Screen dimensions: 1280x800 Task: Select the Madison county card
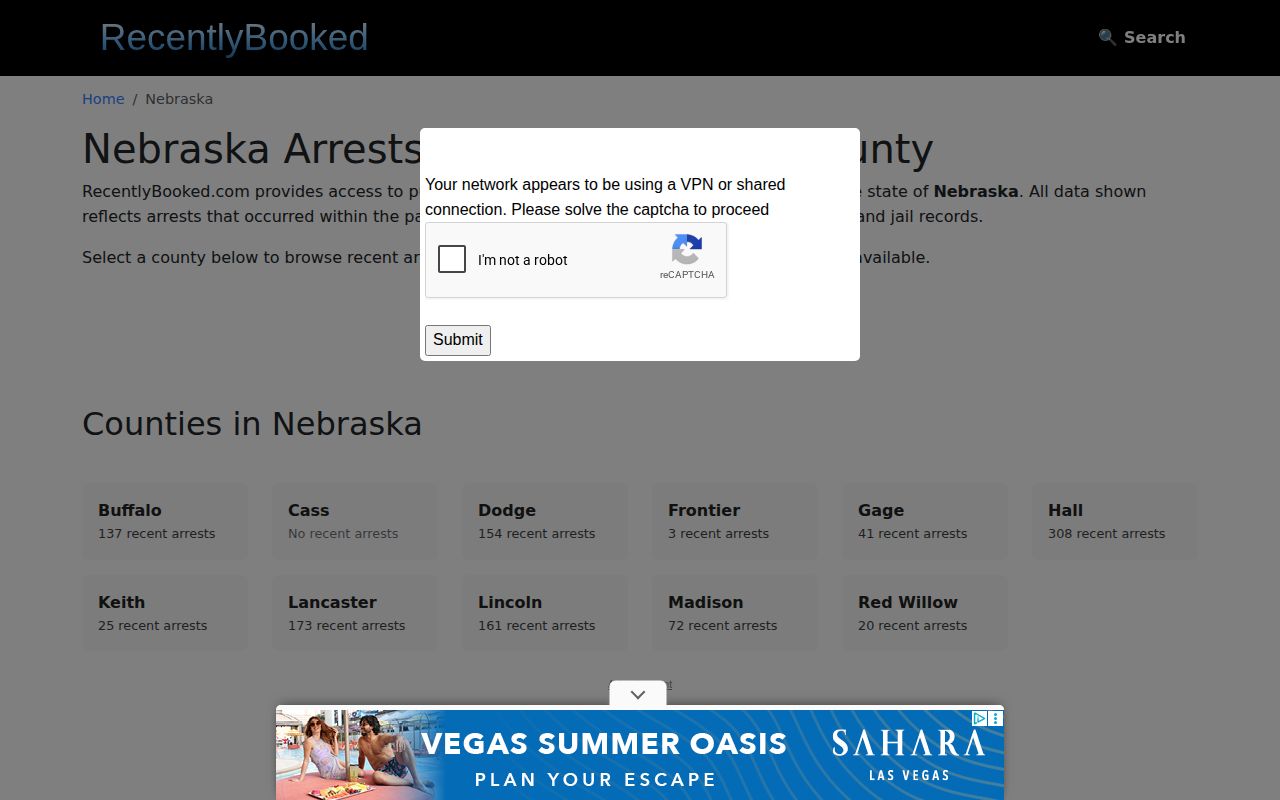(735, 613)
